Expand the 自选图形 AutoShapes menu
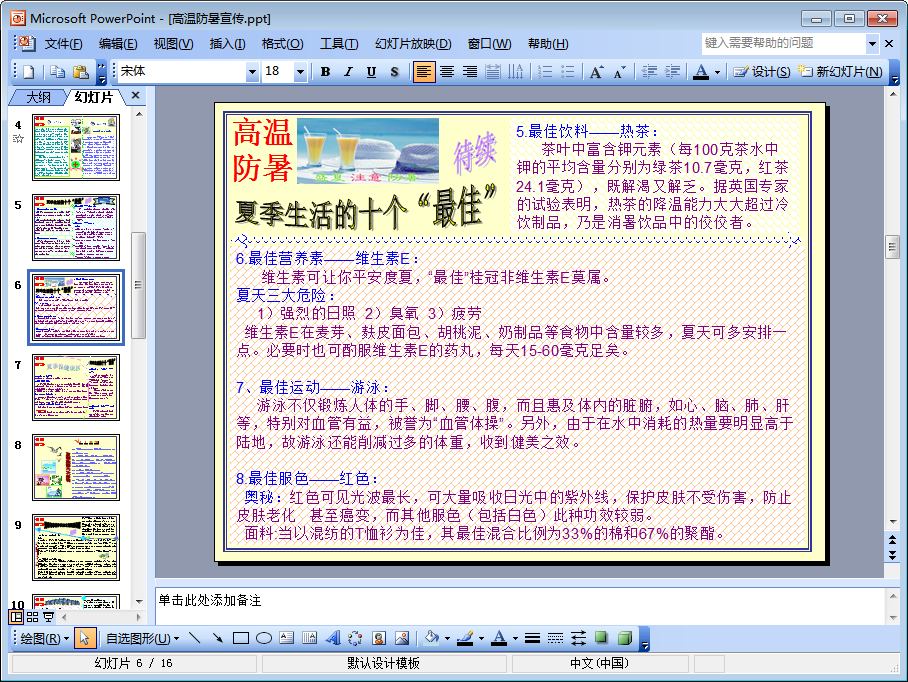The width and height of the screenshot is (908, 682). pos(143,638)
